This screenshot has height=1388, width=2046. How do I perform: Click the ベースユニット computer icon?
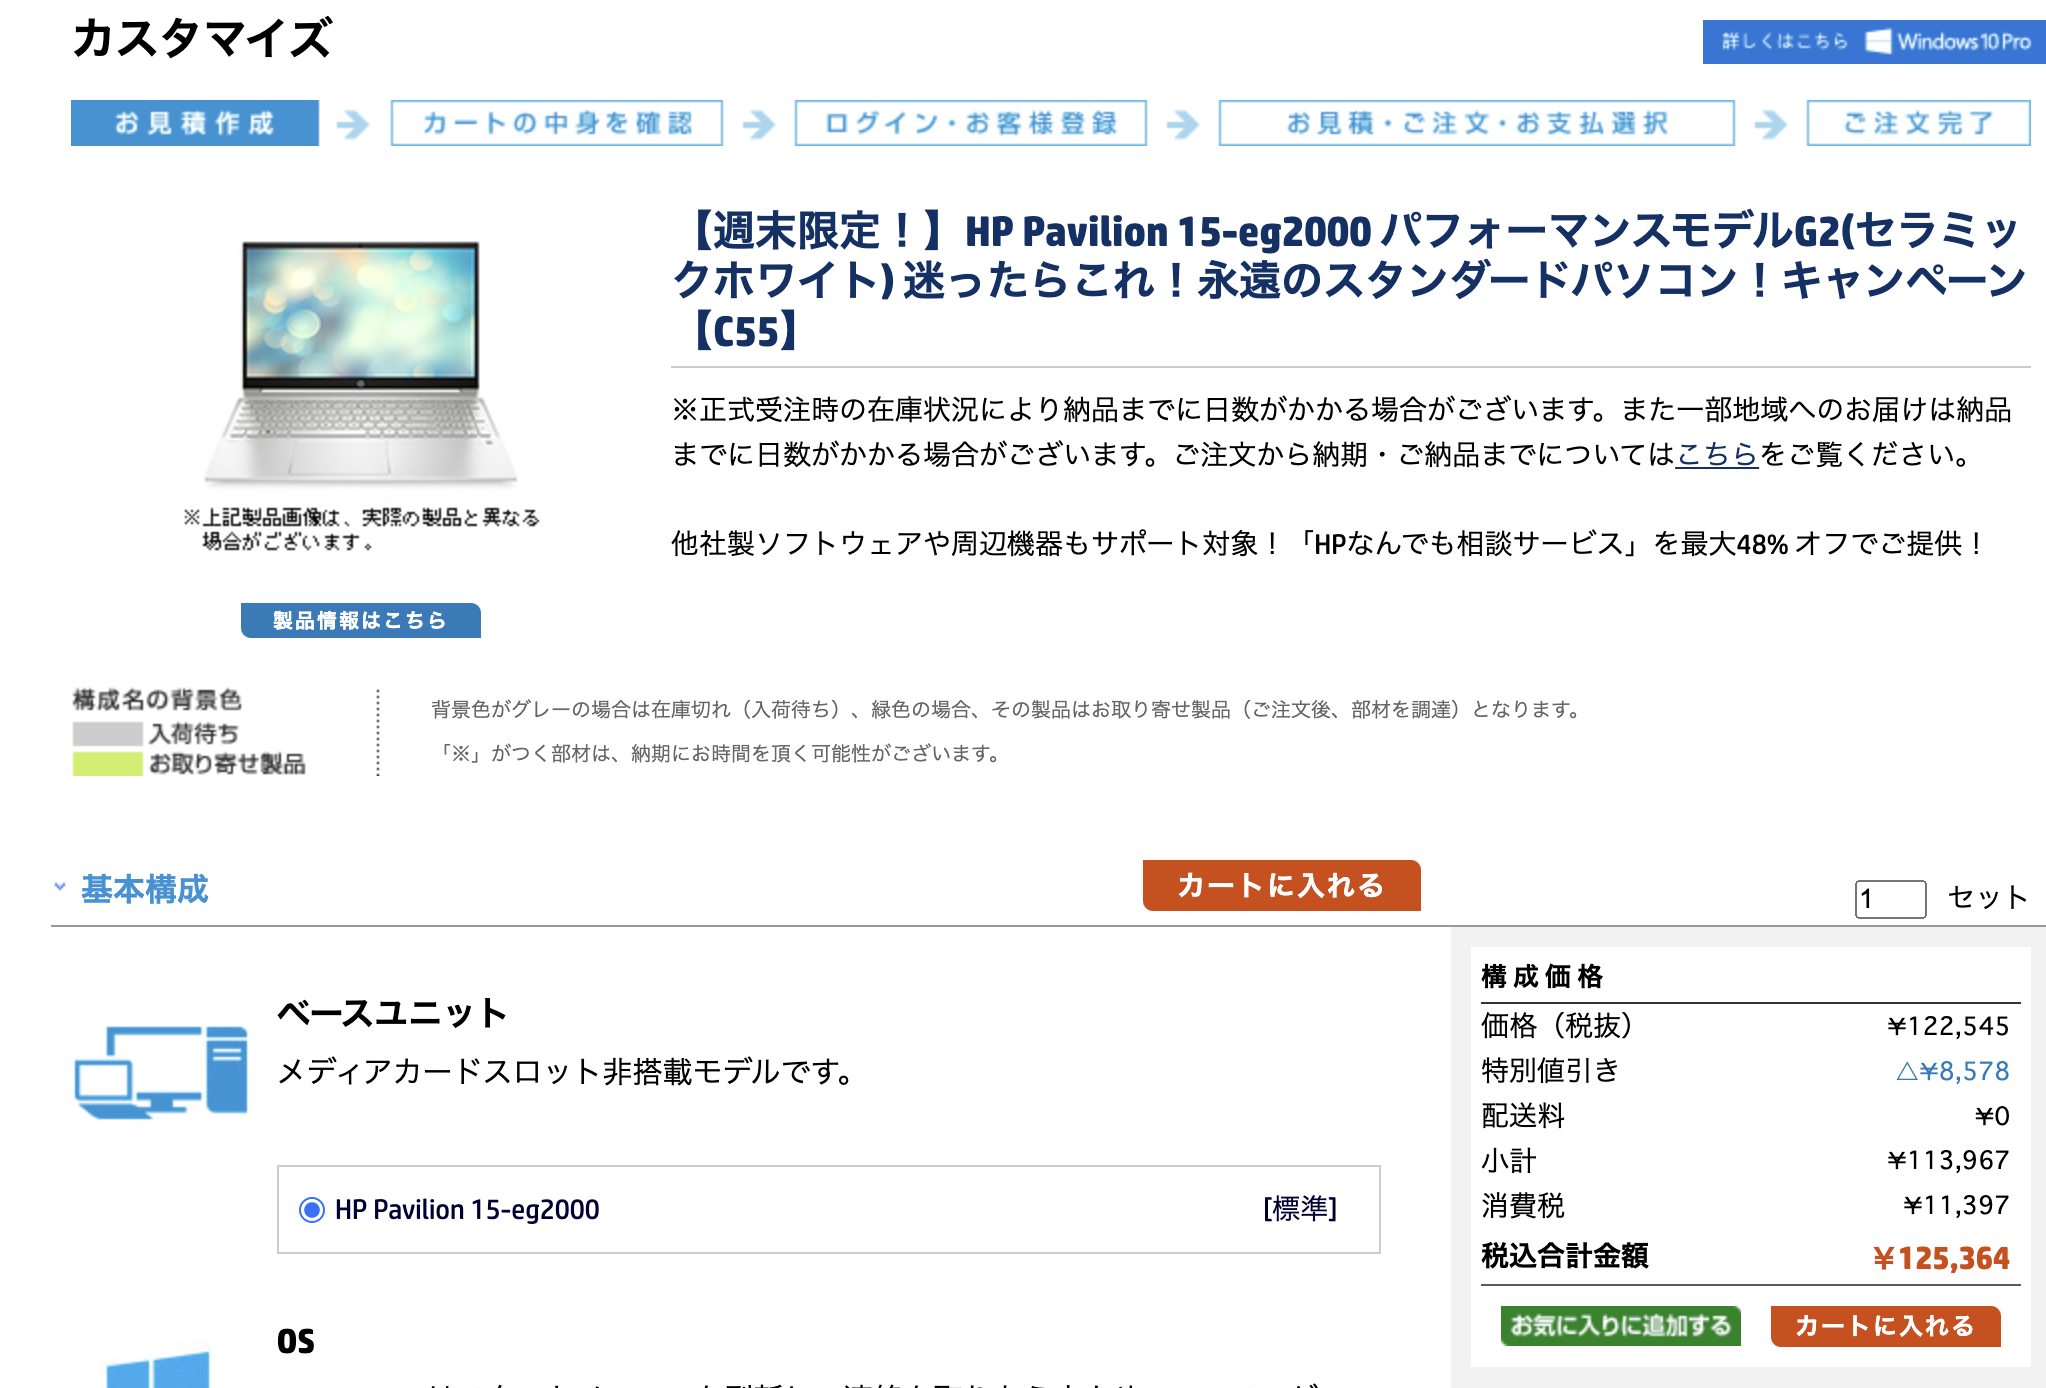pos(161,1072)
